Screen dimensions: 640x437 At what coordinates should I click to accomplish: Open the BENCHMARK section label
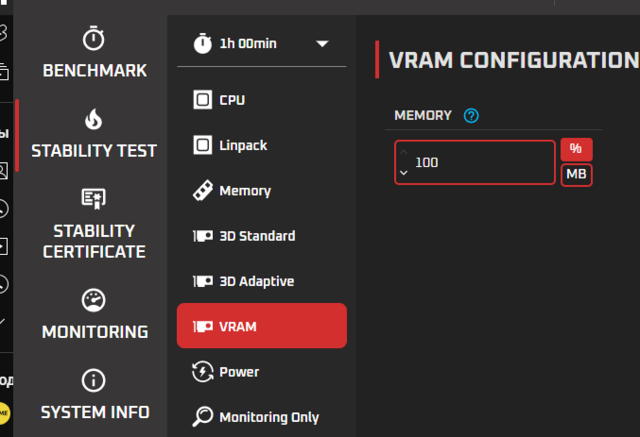pyautogui.click(x=94, y=71)
